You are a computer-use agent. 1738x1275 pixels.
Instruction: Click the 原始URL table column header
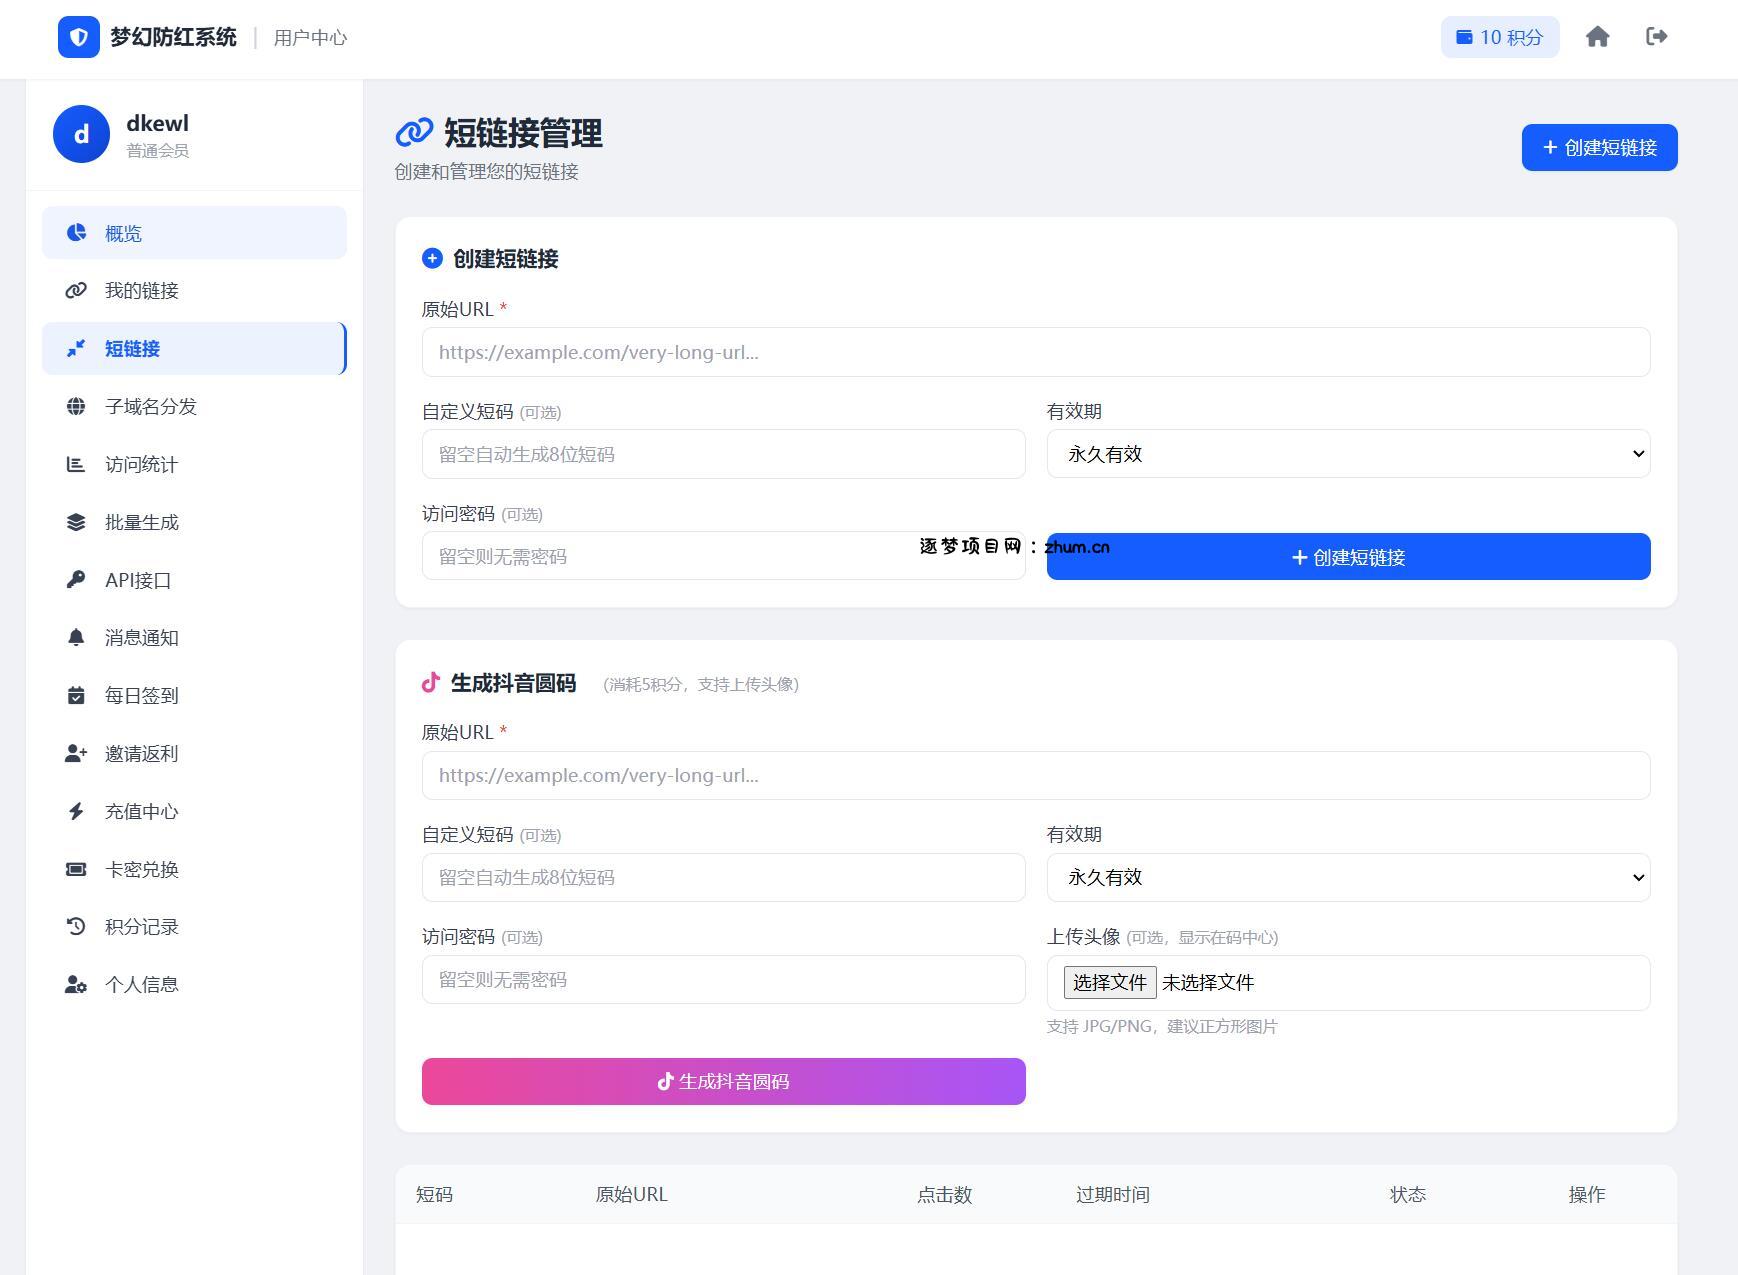pyautogui.click(x=631, y=1195)
